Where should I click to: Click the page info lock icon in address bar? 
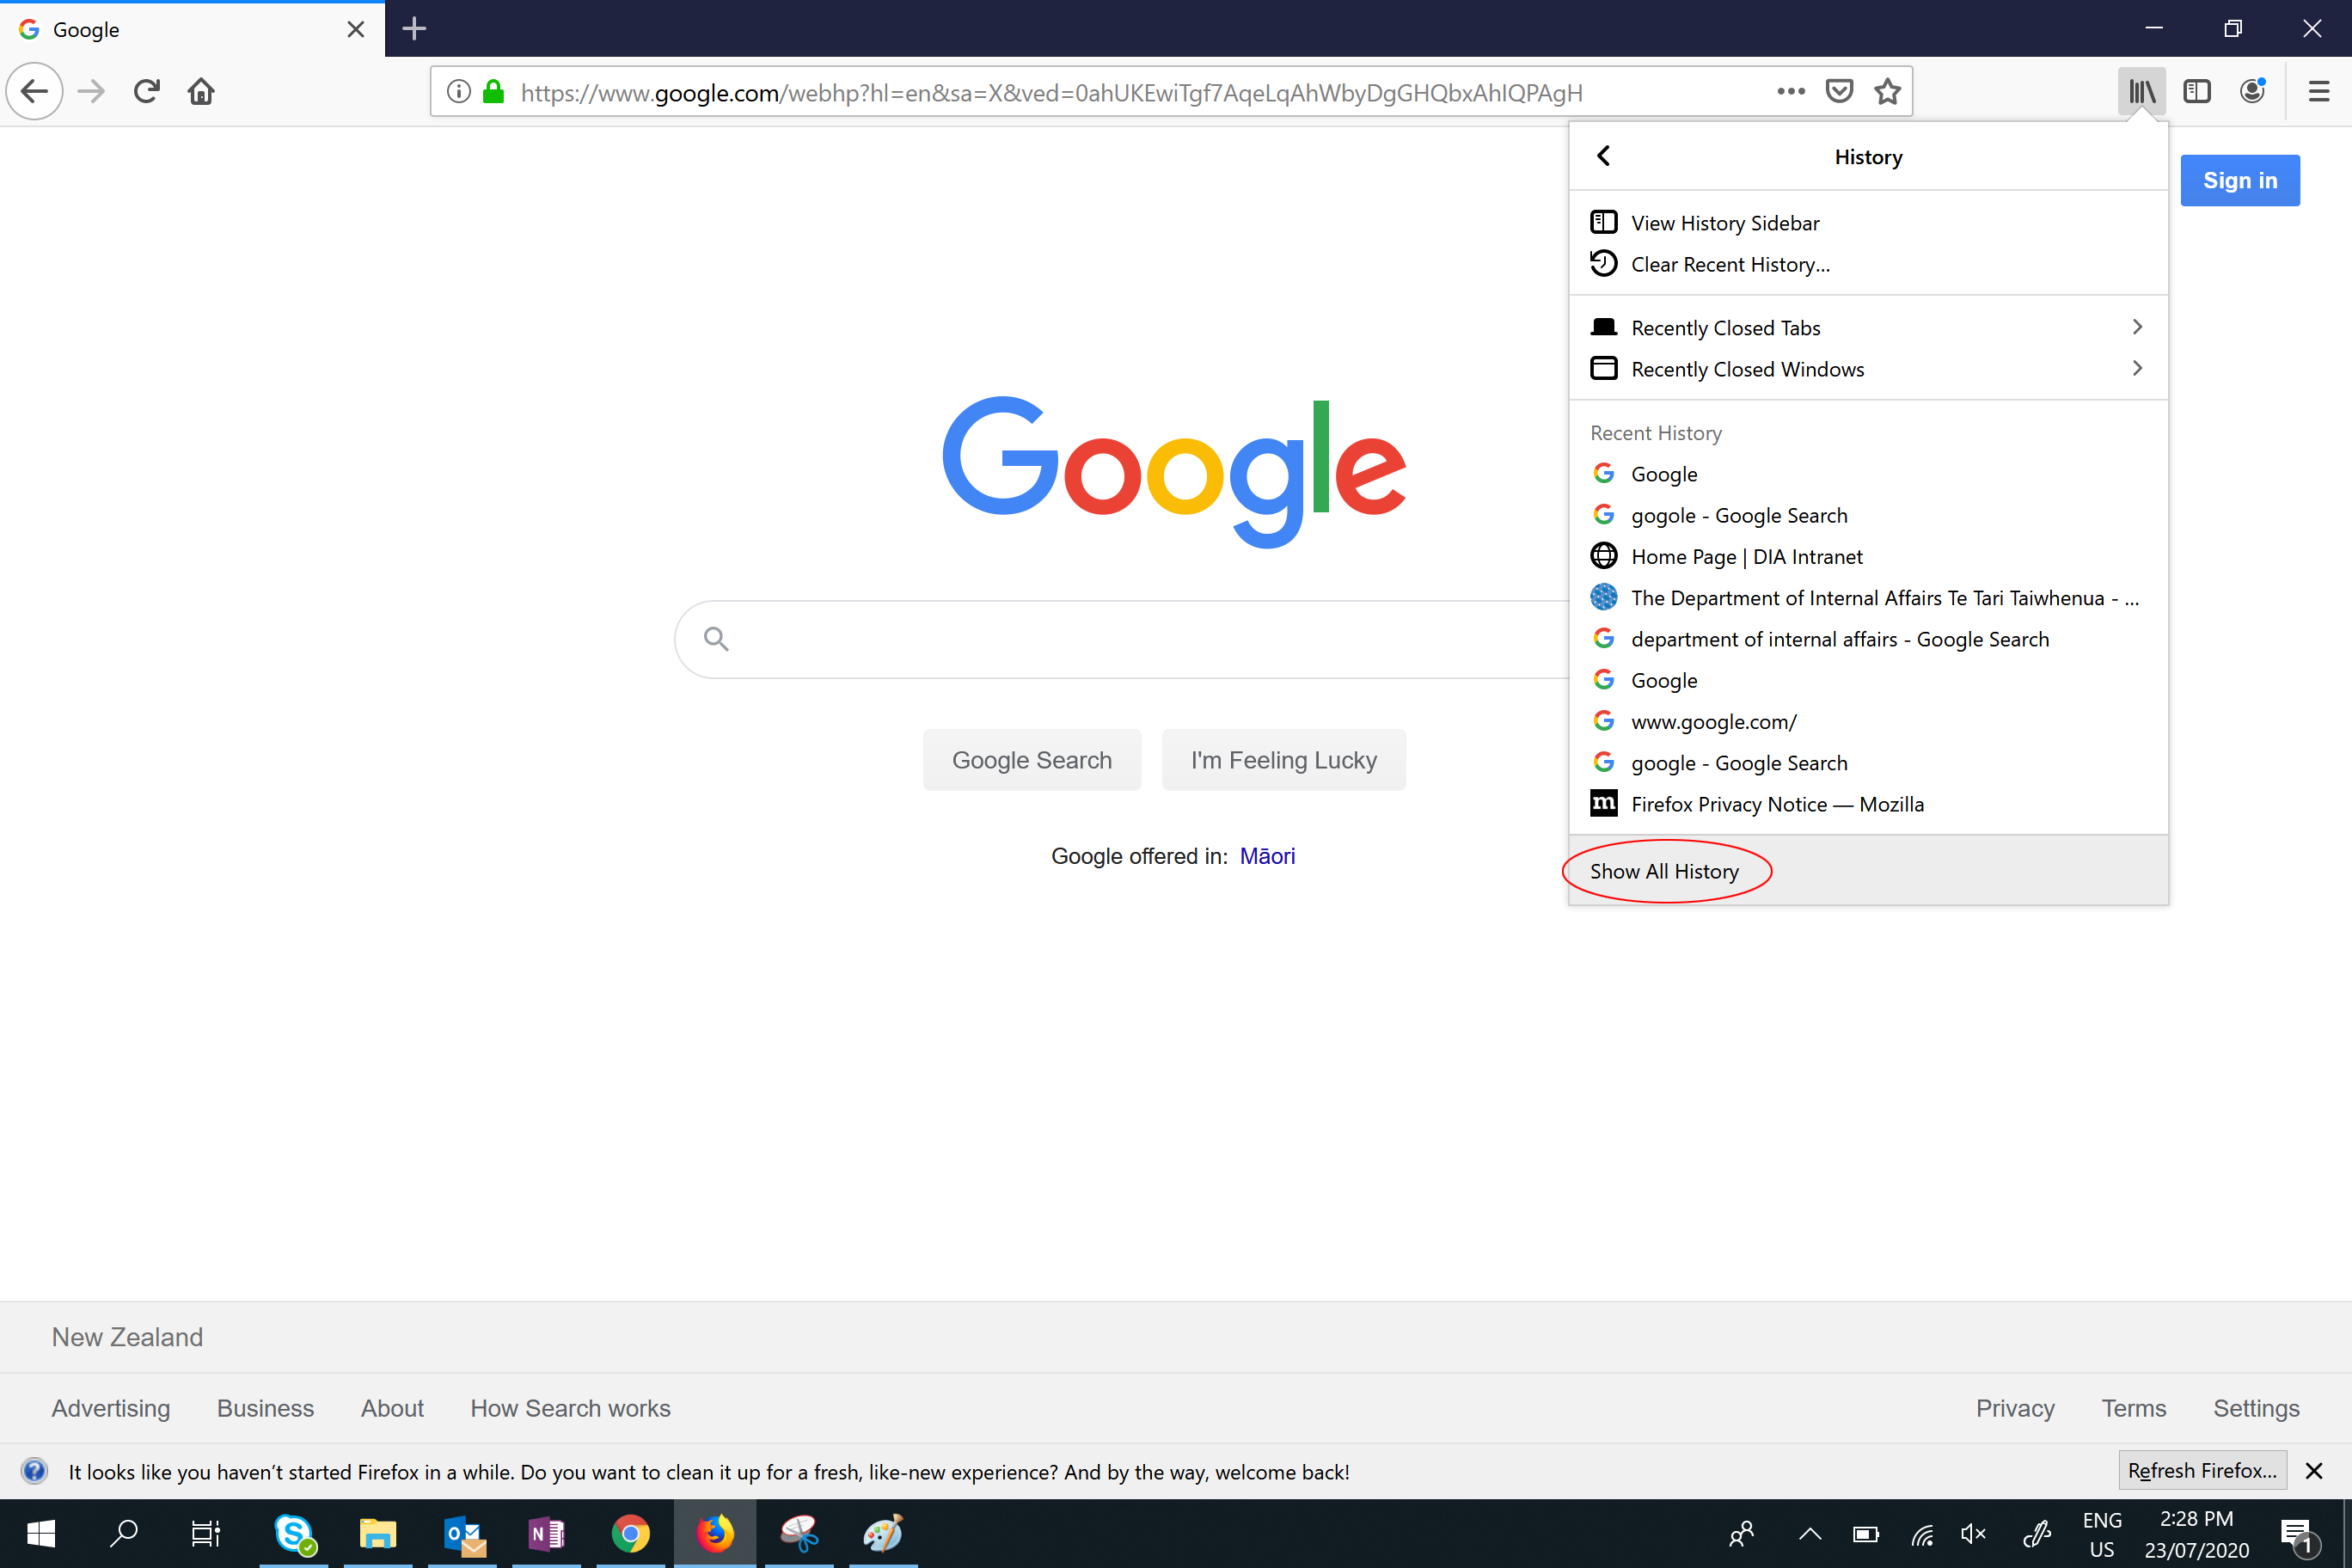[493, 91]
